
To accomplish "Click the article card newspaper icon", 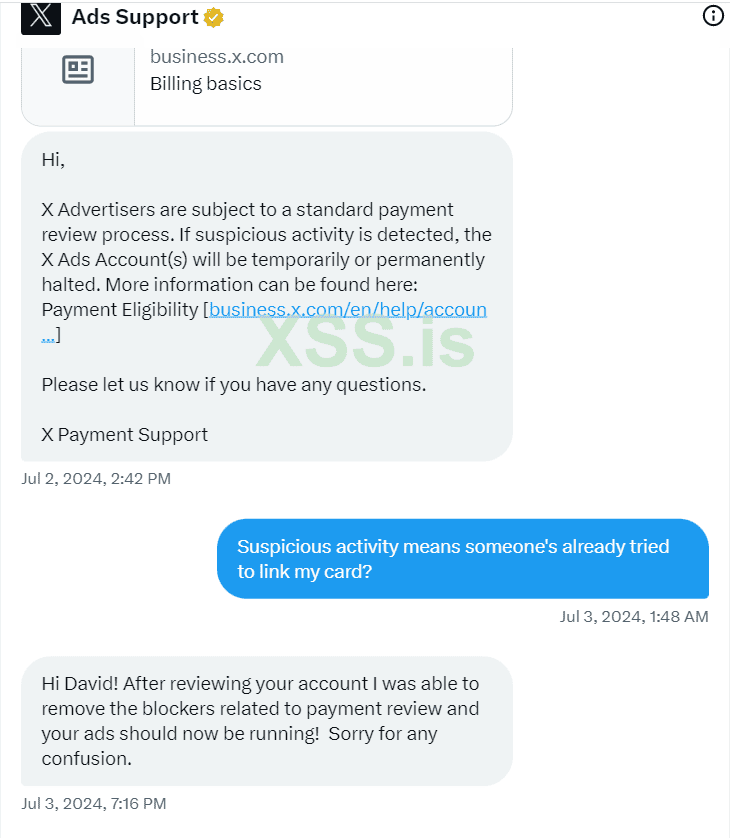I will pos(78,69).
